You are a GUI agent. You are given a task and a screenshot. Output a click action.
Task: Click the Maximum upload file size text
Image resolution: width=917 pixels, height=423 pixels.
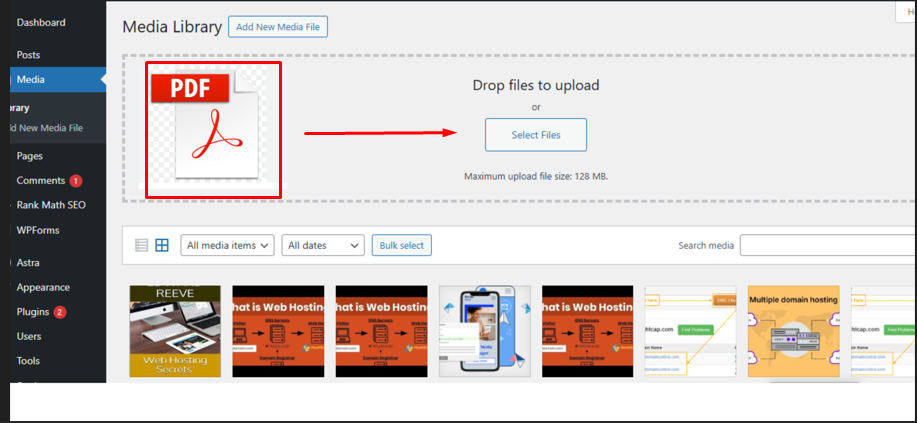tap(536, 176)
